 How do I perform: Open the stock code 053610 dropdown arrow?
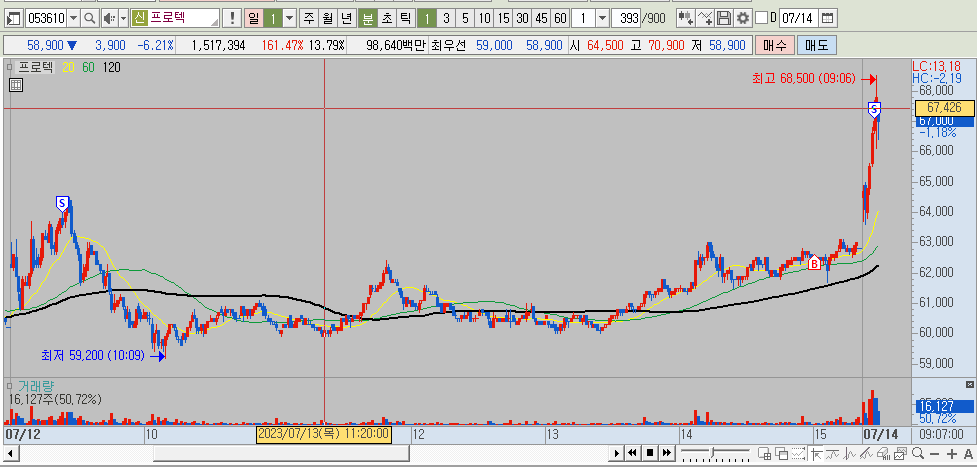(x=74, y=18)
